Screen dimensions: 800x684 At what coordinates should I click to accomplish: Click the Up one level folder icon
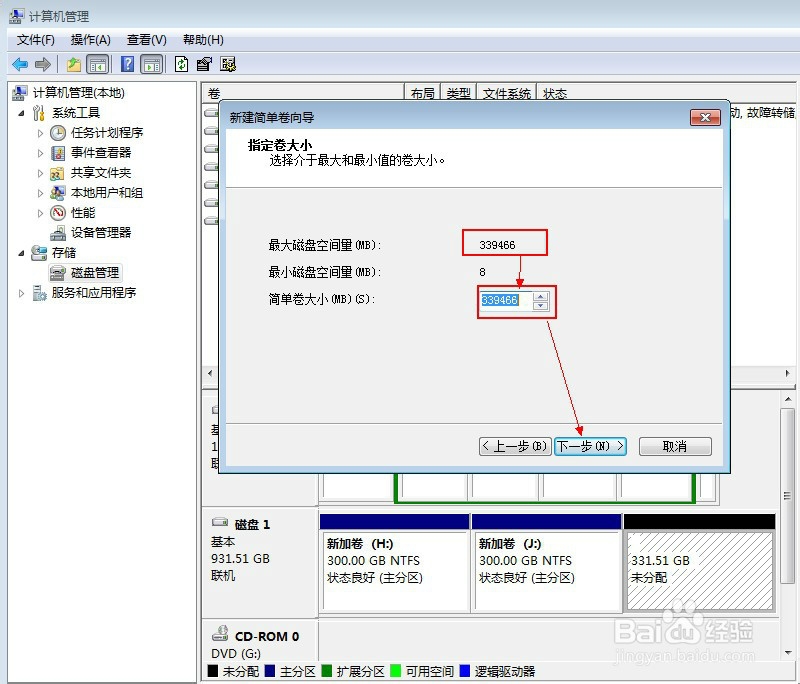click(74, 64)
